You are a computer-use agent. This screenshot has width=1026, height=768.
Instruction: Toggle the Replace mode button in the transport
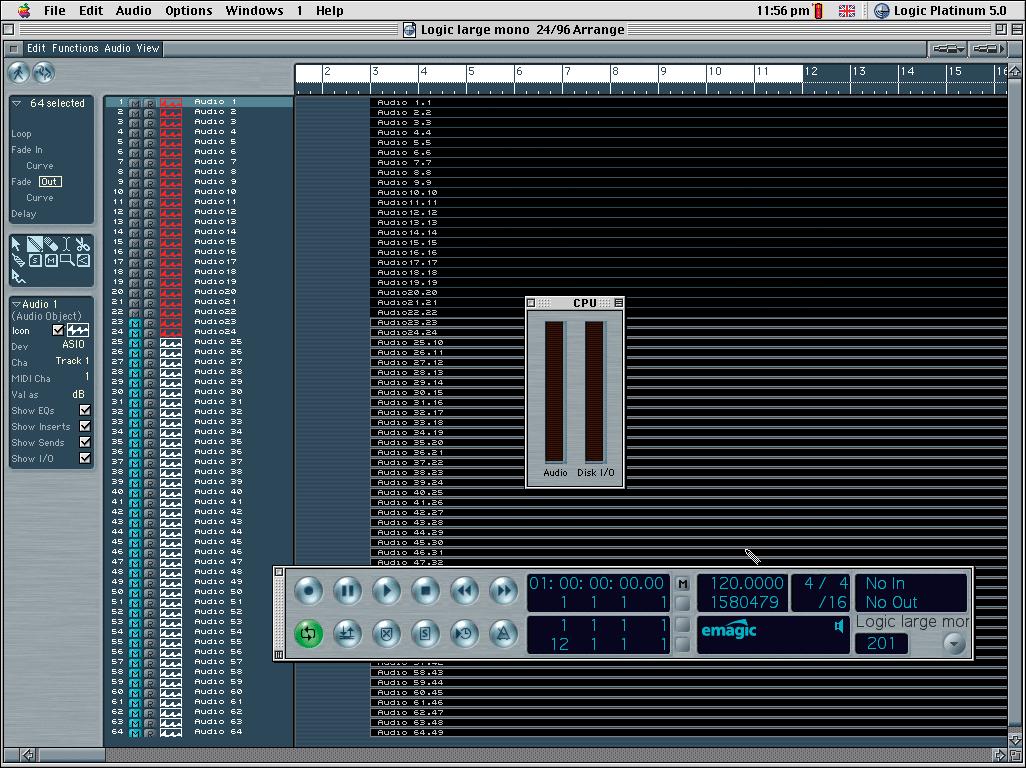click(x=386, y=633)
